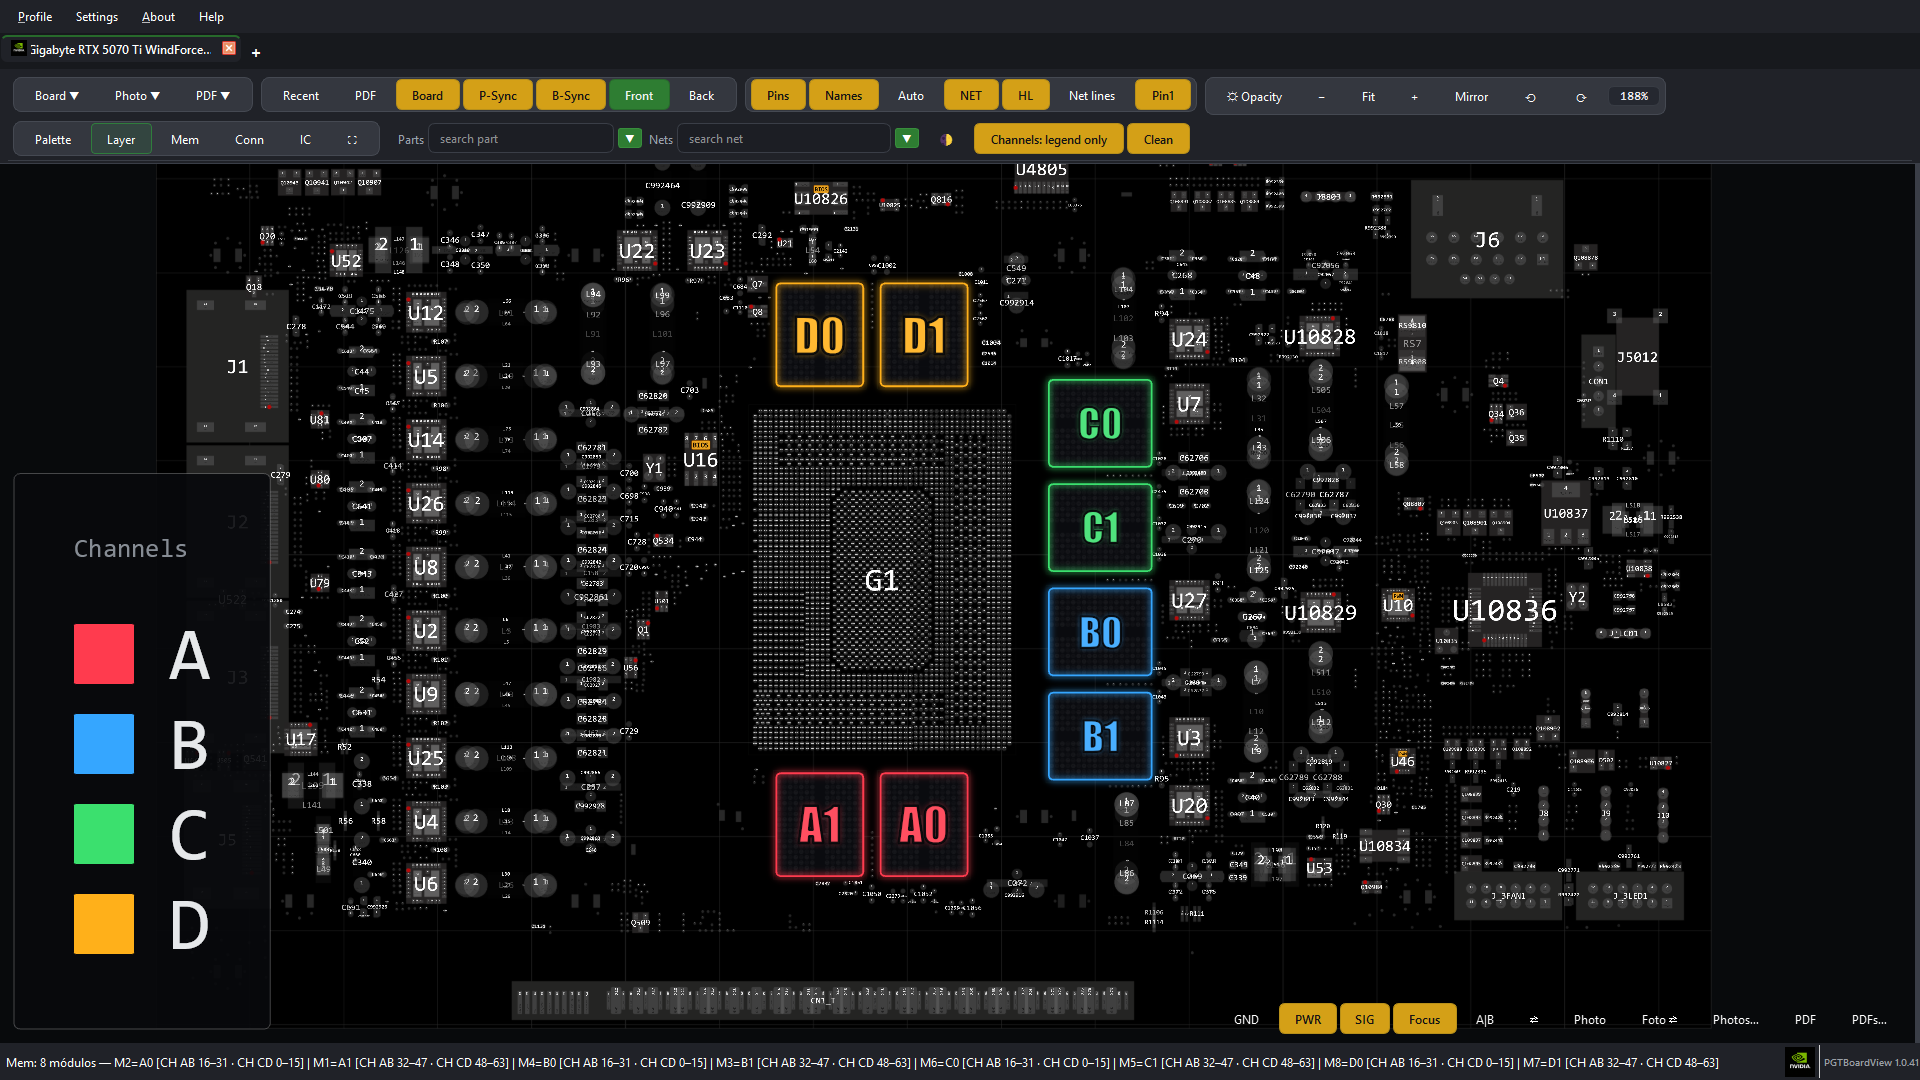This screenshot has height=1080, width=1920.
Task: Open the Recent files button
Action: point(301,96)
